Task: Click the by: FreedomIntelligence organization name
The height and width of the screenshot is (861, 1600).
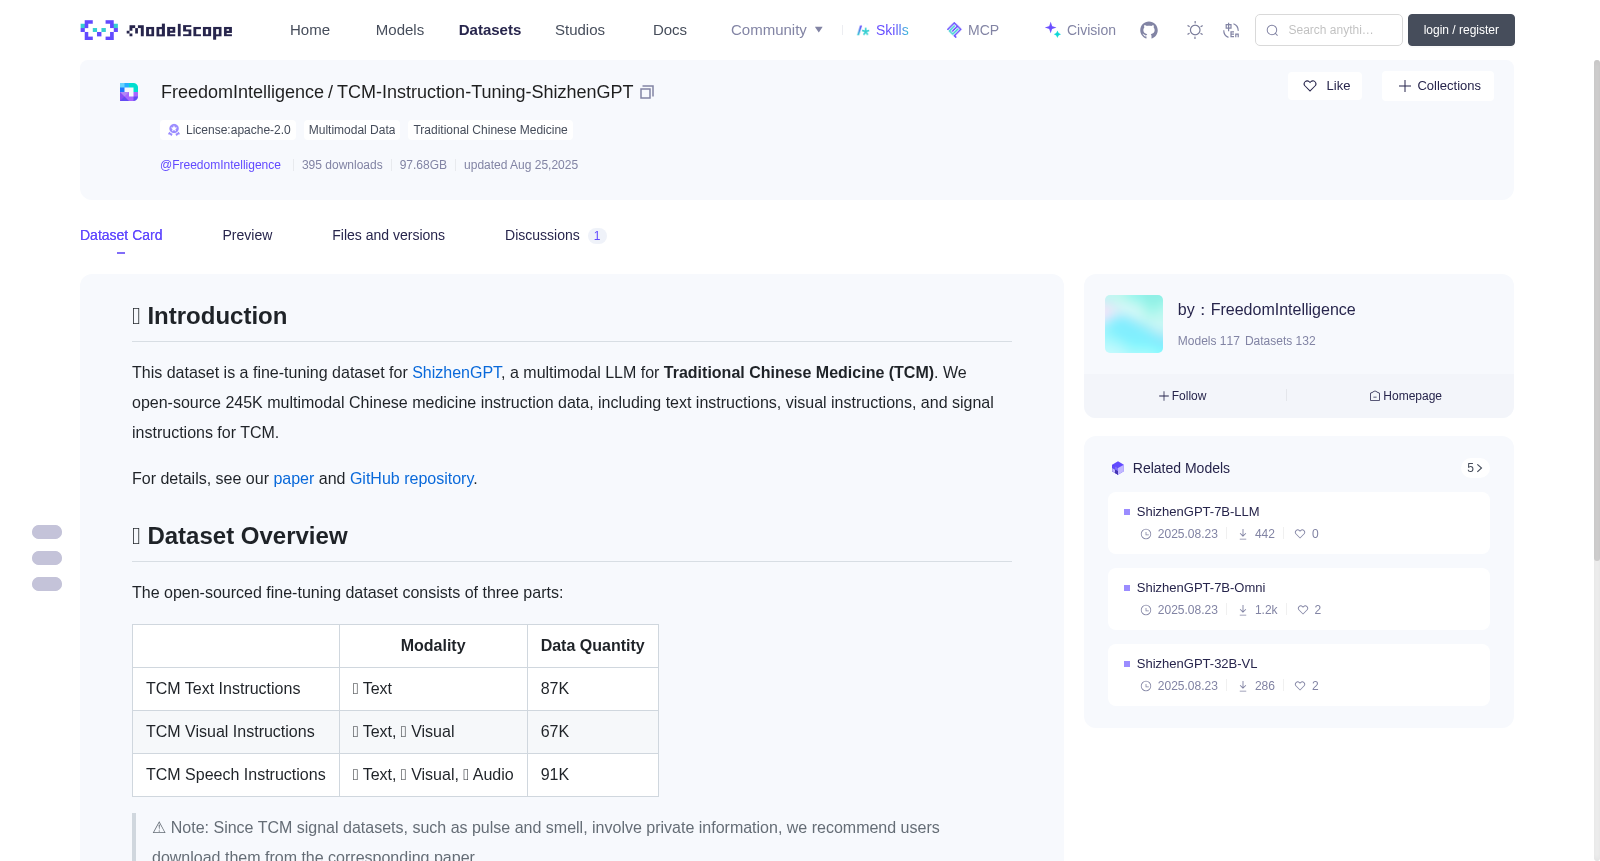Action: [x=1266, y=310]
